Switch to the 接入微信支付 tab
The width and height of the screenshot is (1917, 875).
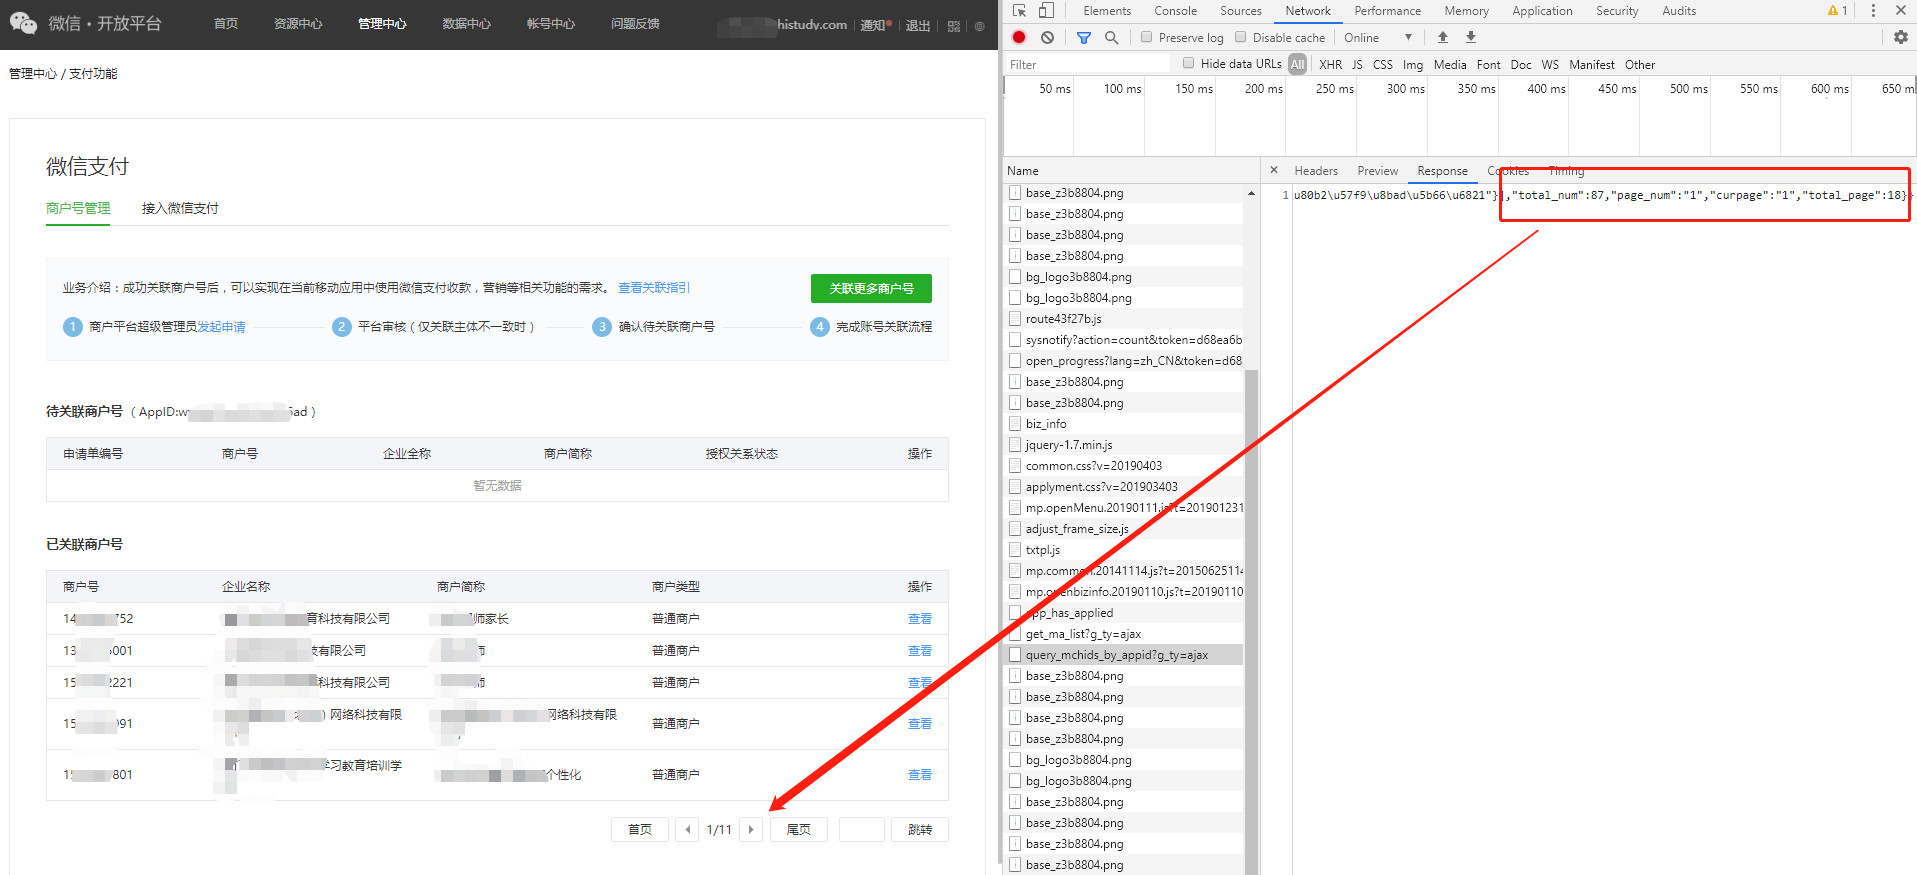[180, 208]
